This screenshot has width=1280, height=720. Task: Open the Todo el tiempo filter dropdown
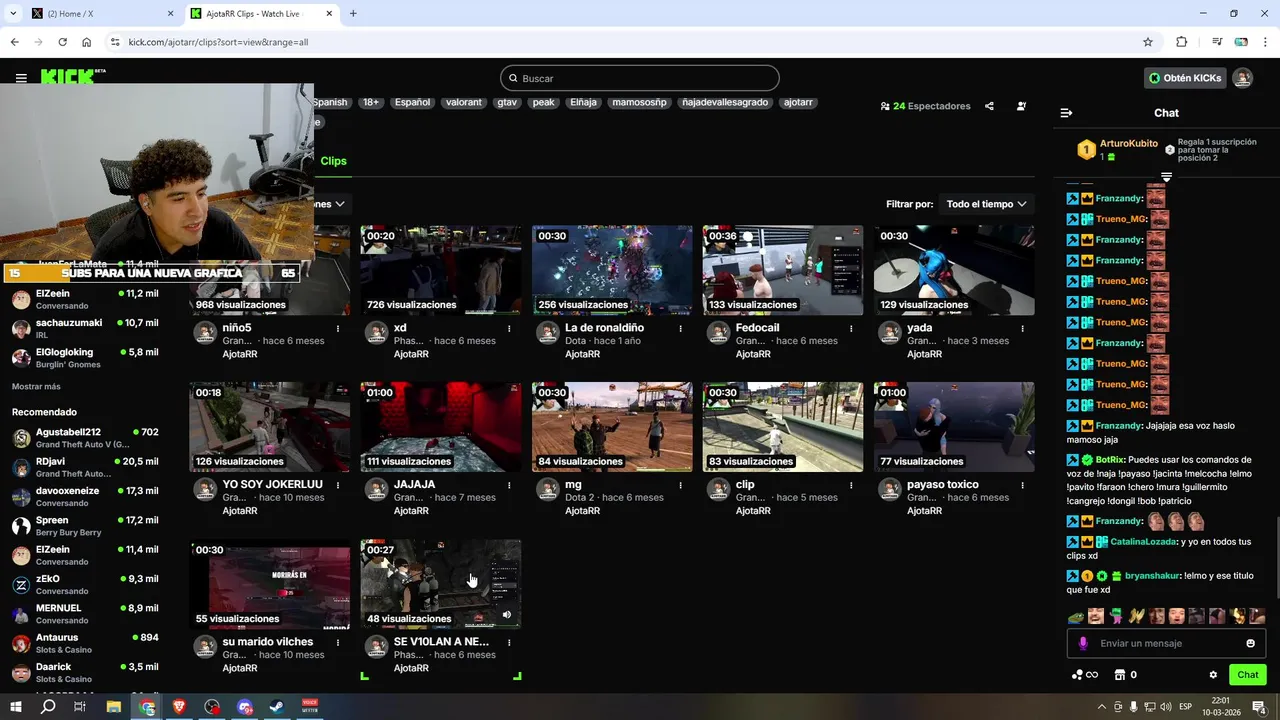point(987,204)
